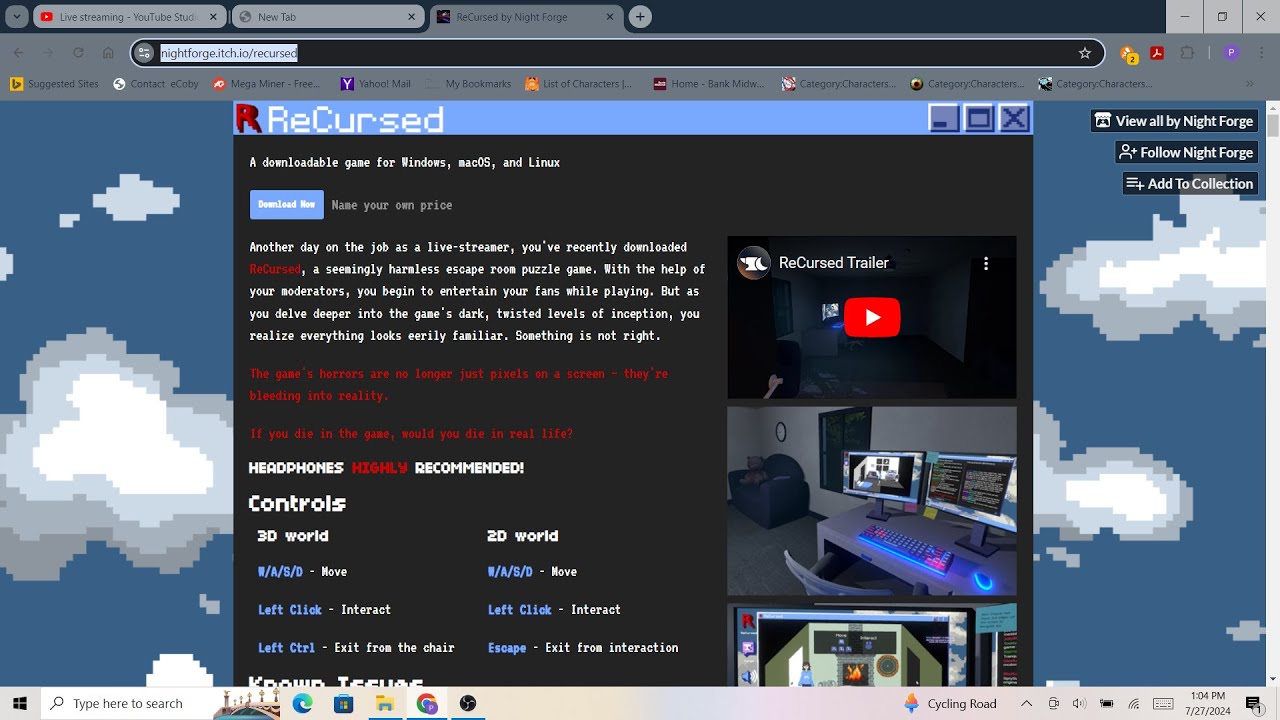
Task: Open the Windows Start menu
Action: [x=20, y=703]
